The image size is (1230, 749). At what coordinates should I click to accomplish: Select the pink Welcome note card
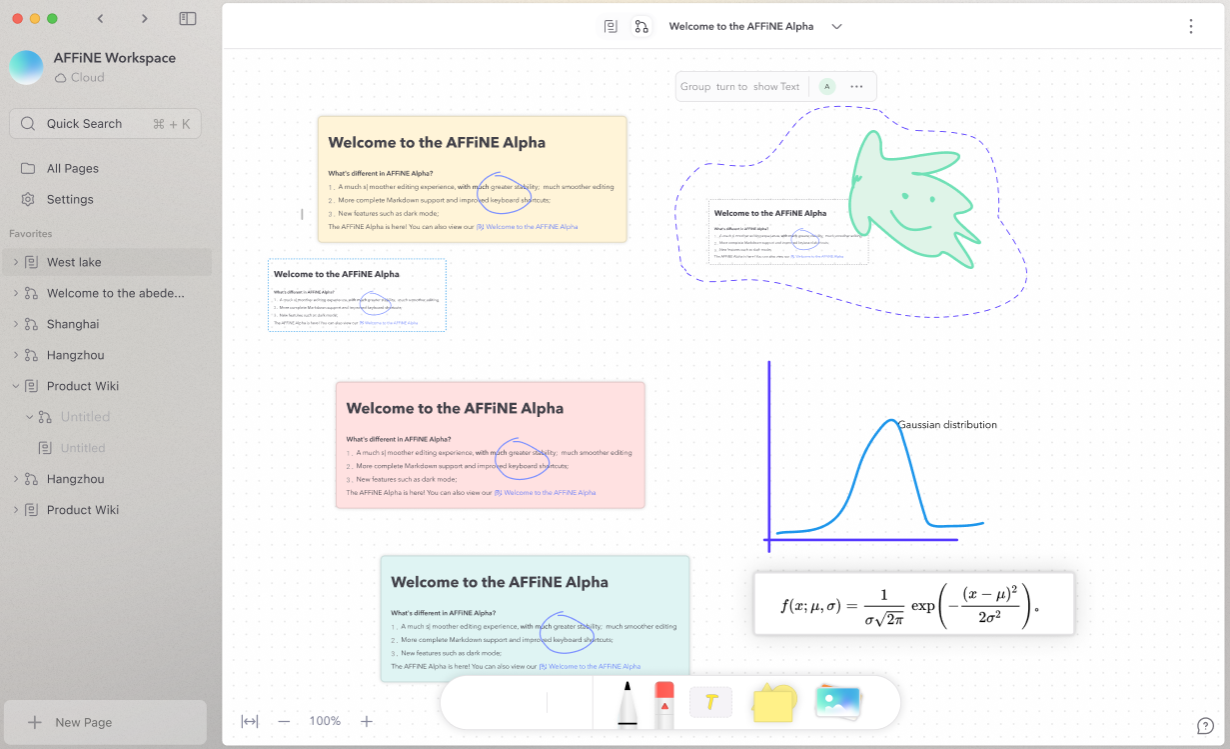(490, 445)
